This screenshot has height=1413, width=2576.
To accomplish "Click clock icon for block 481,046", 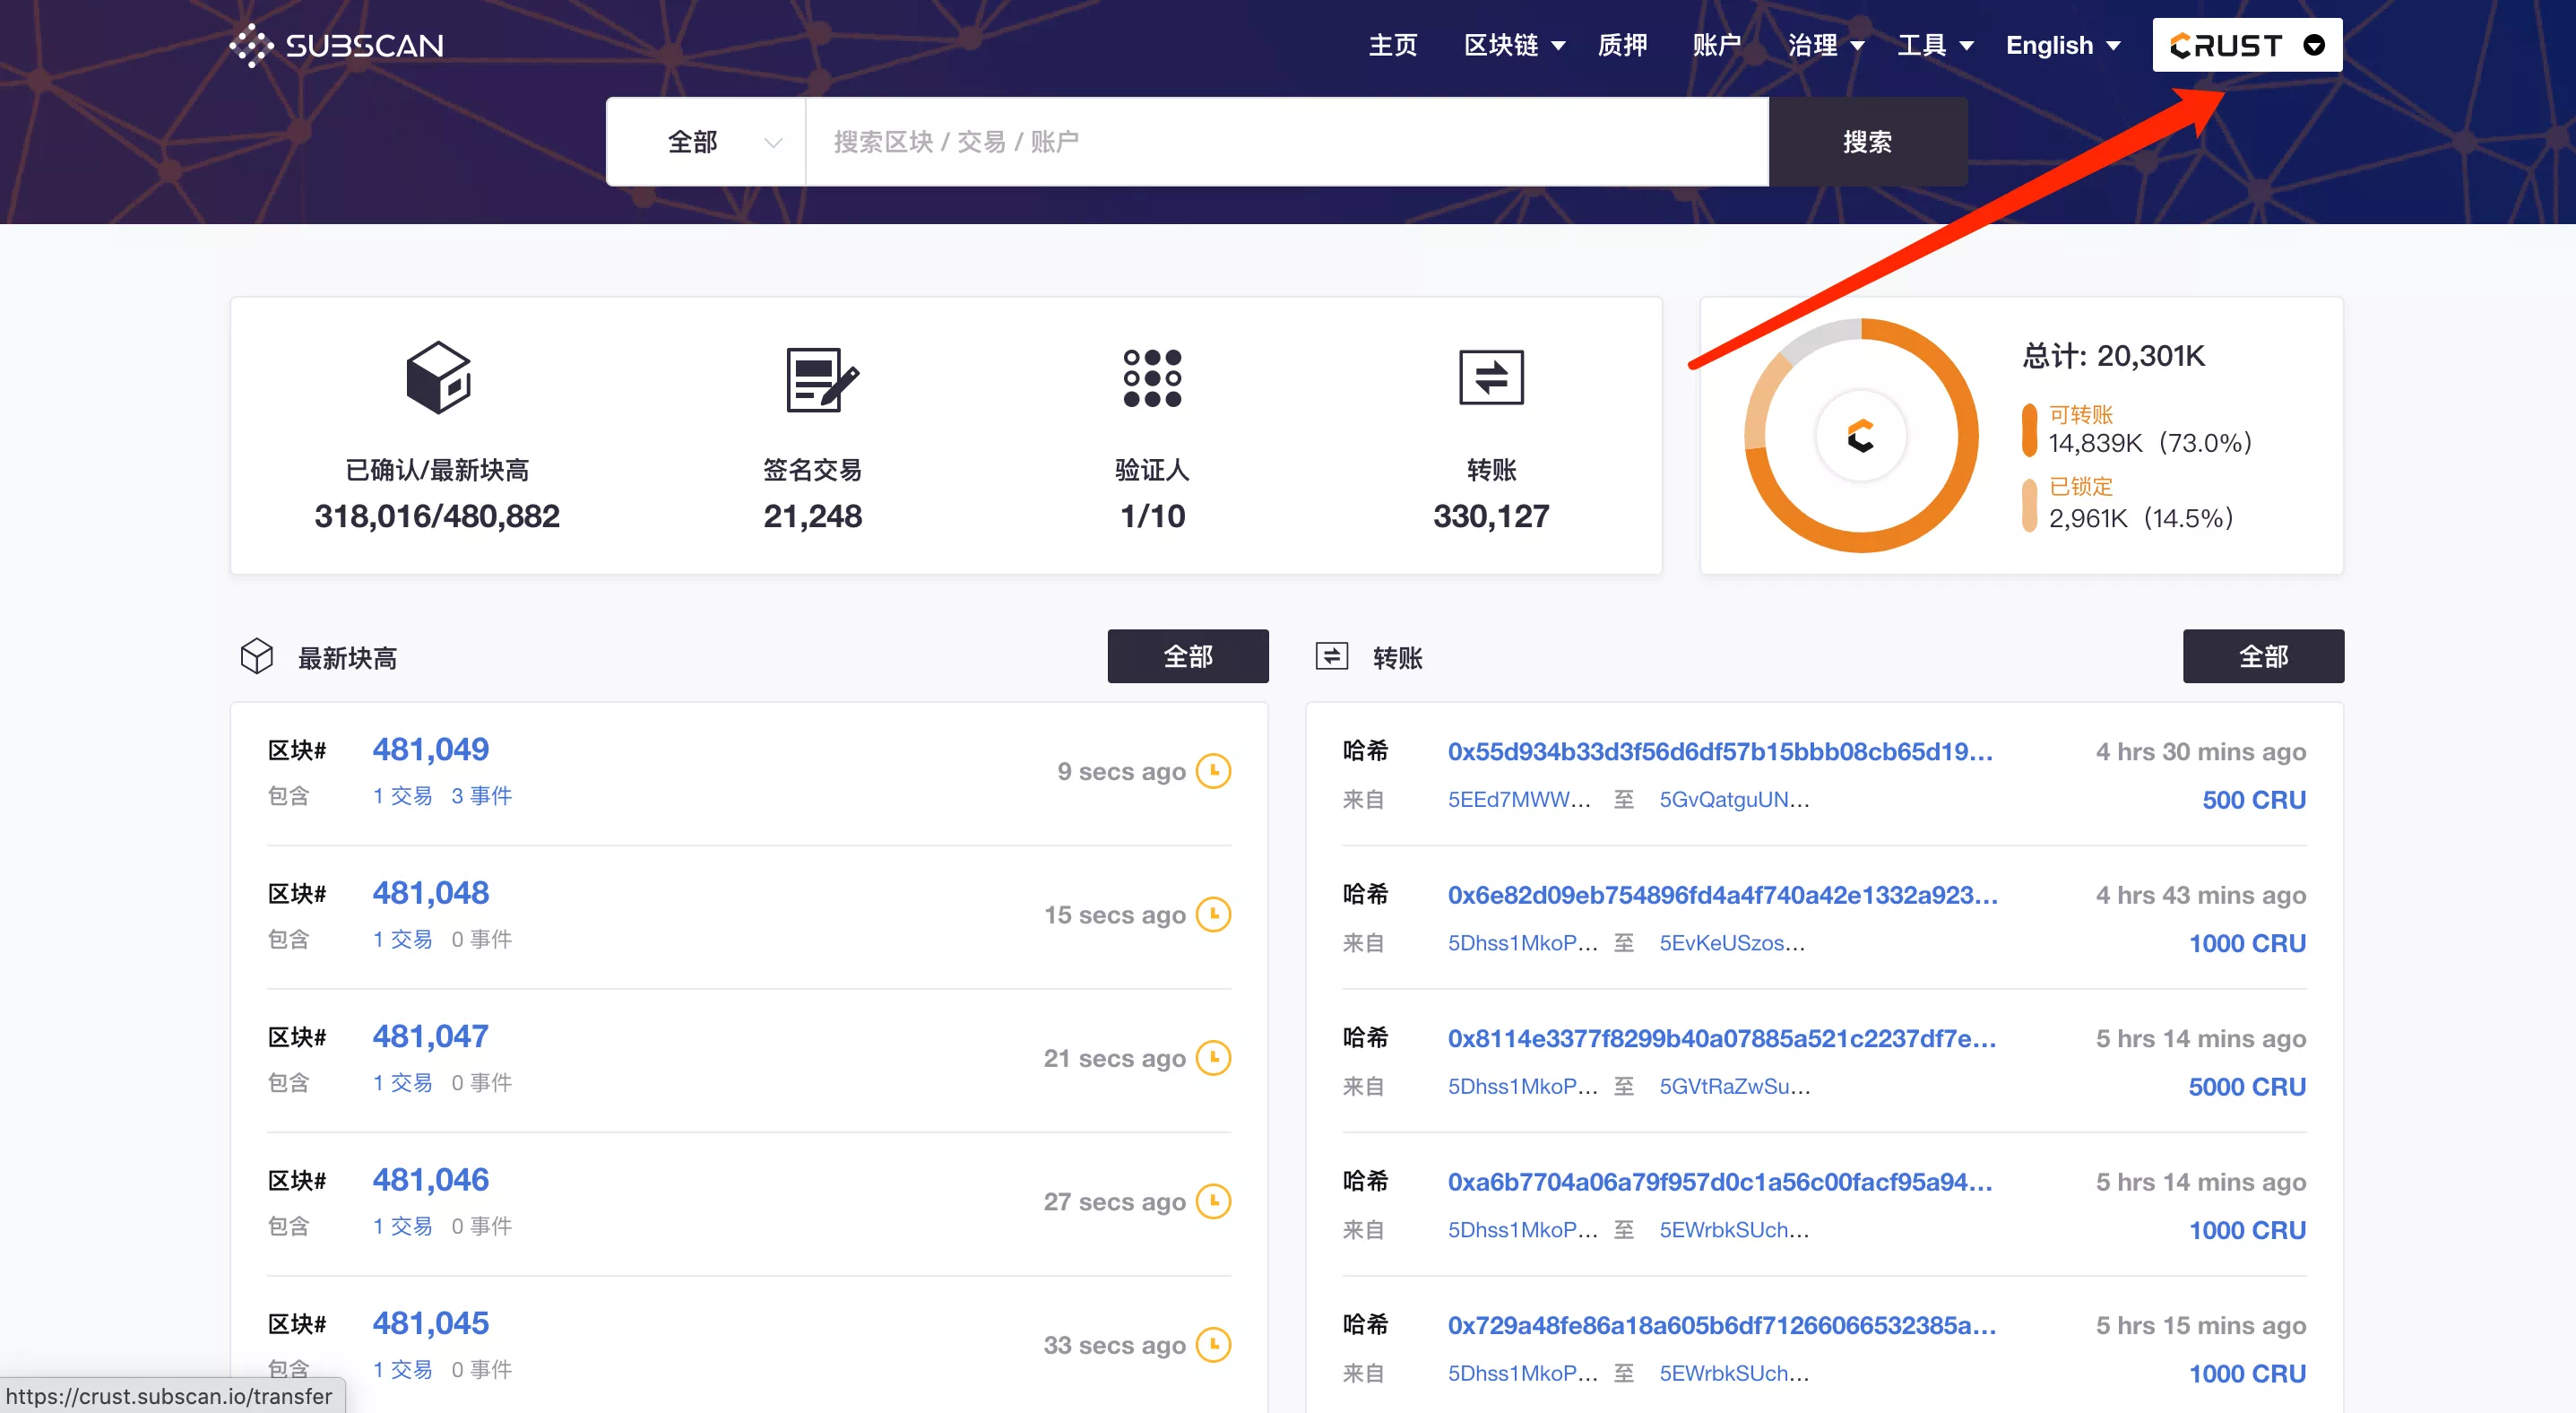I will pyautogui.click(x=1214, y=1201).
